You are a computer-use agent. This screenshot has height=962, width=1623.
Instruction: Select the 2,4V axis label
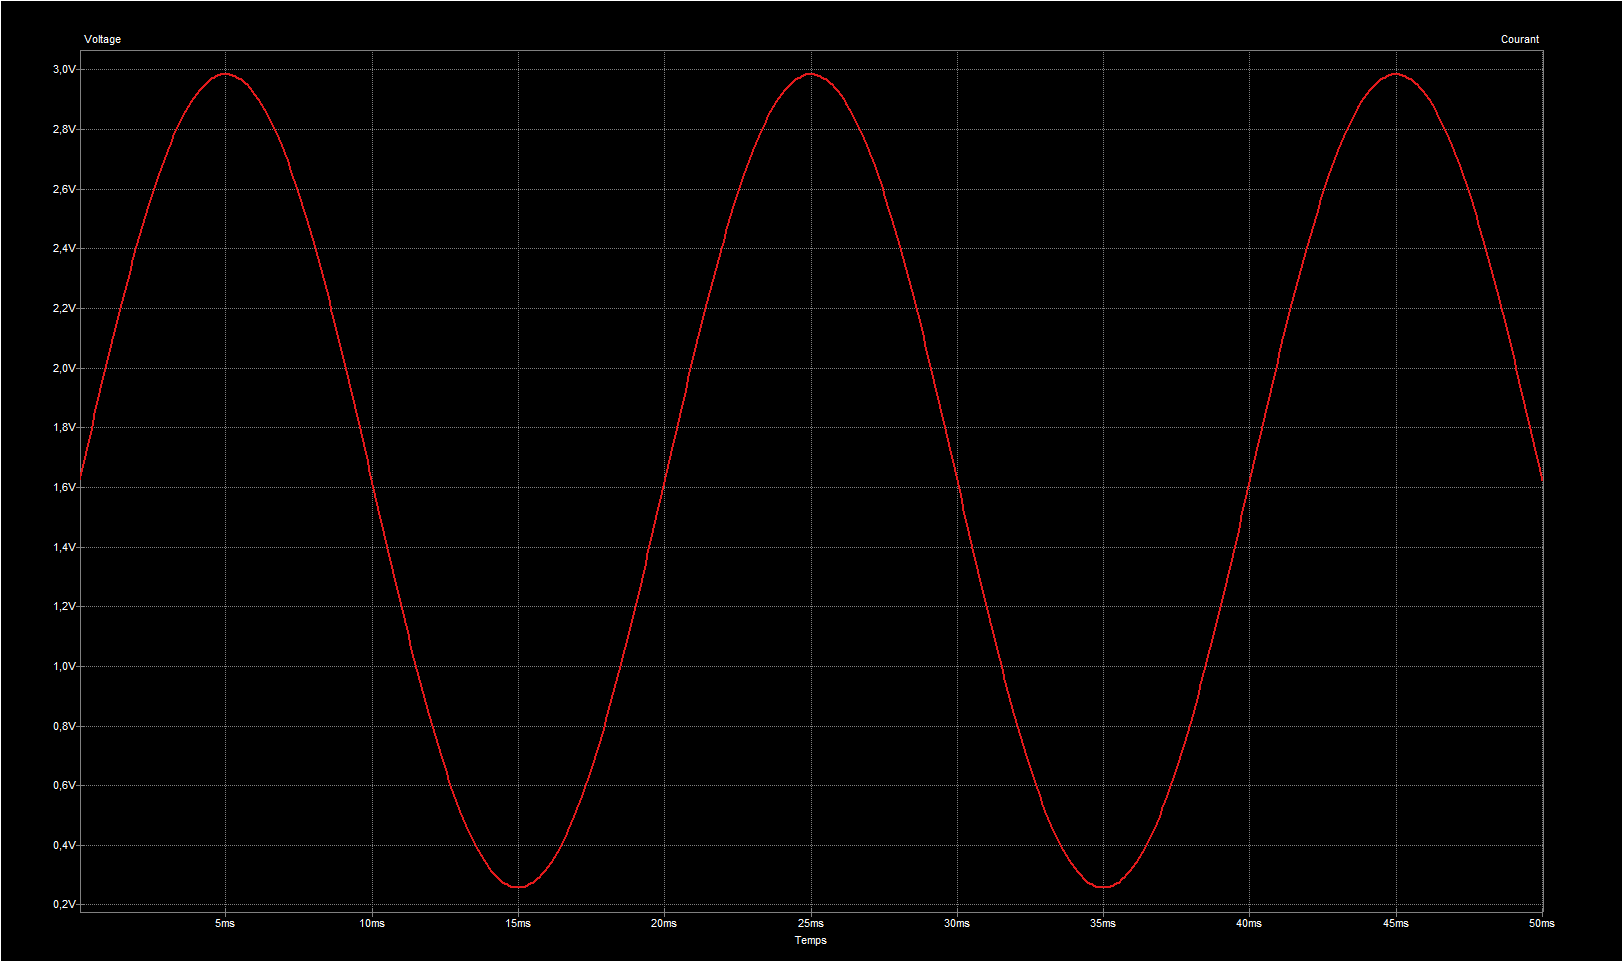click(64, 248)
